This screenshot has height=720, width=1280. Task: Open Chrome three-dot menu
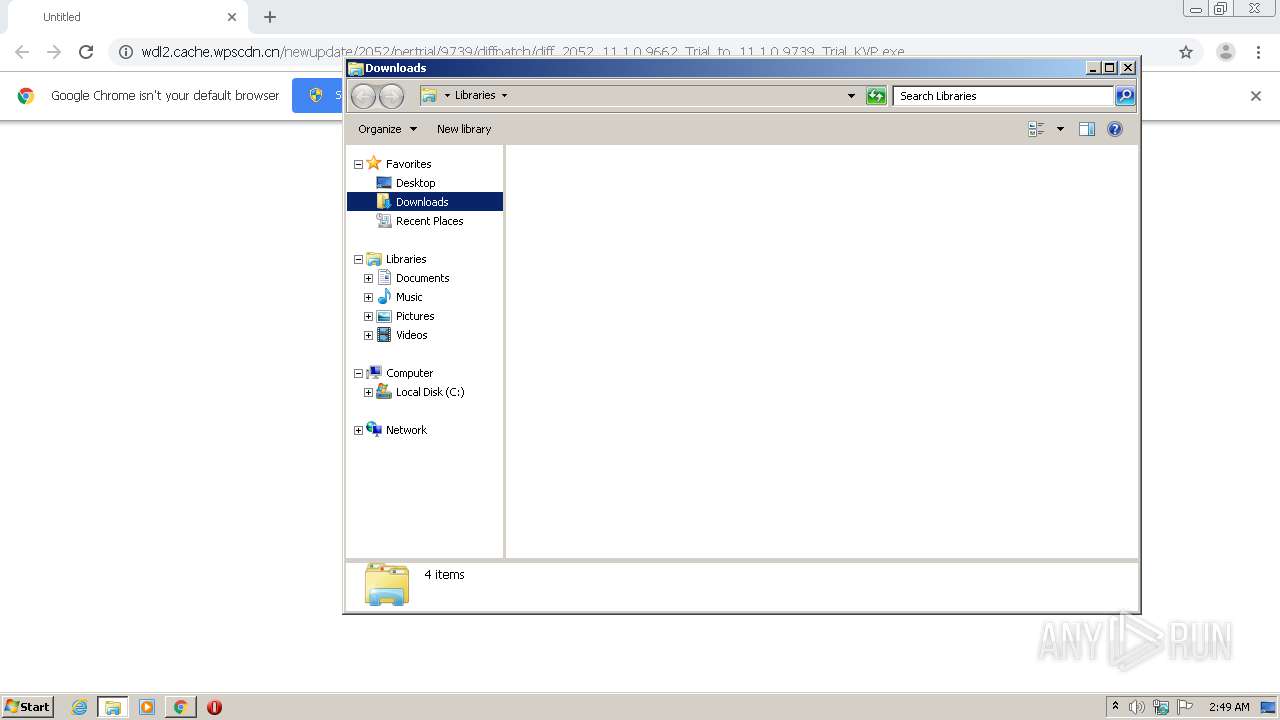(1258, 52)
